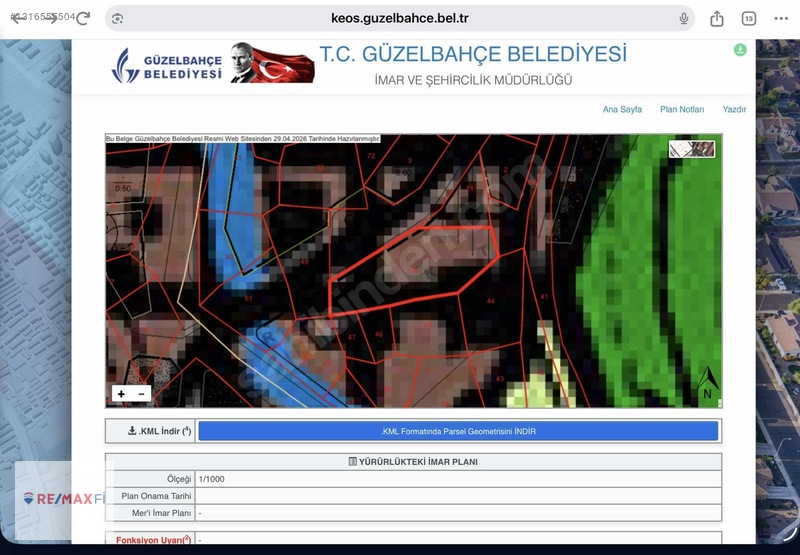Image resolution: width=800 pixels, height=555 pixels.
Task: Tap the browser reload icon
Action: [83, 18]
